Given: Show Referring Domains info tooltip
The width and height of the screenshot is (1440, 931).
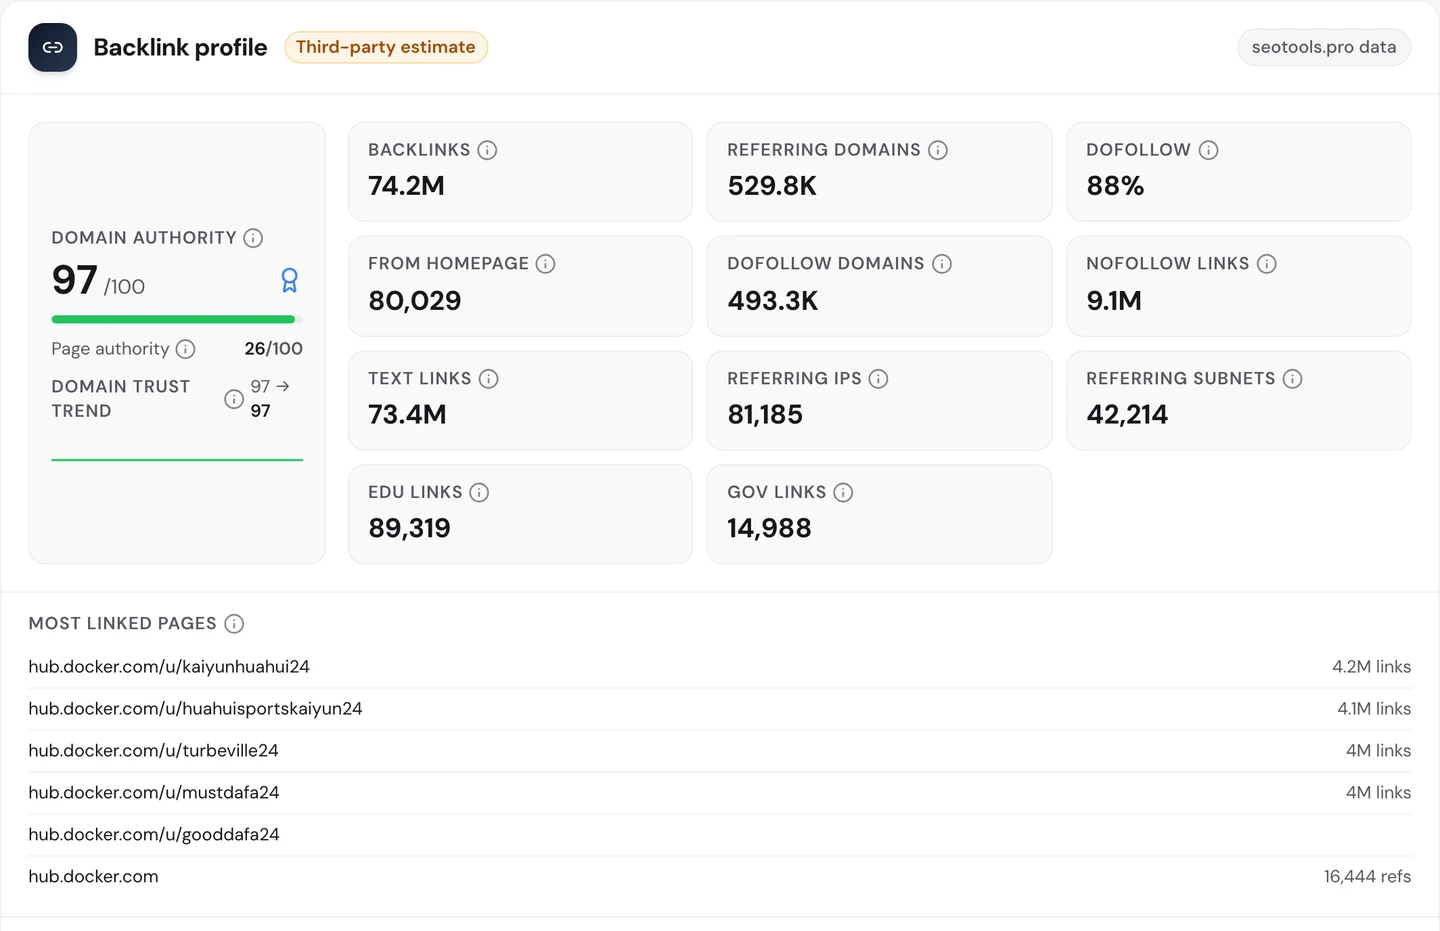Looking at the screenshot, I should click(x=938, y=150).
